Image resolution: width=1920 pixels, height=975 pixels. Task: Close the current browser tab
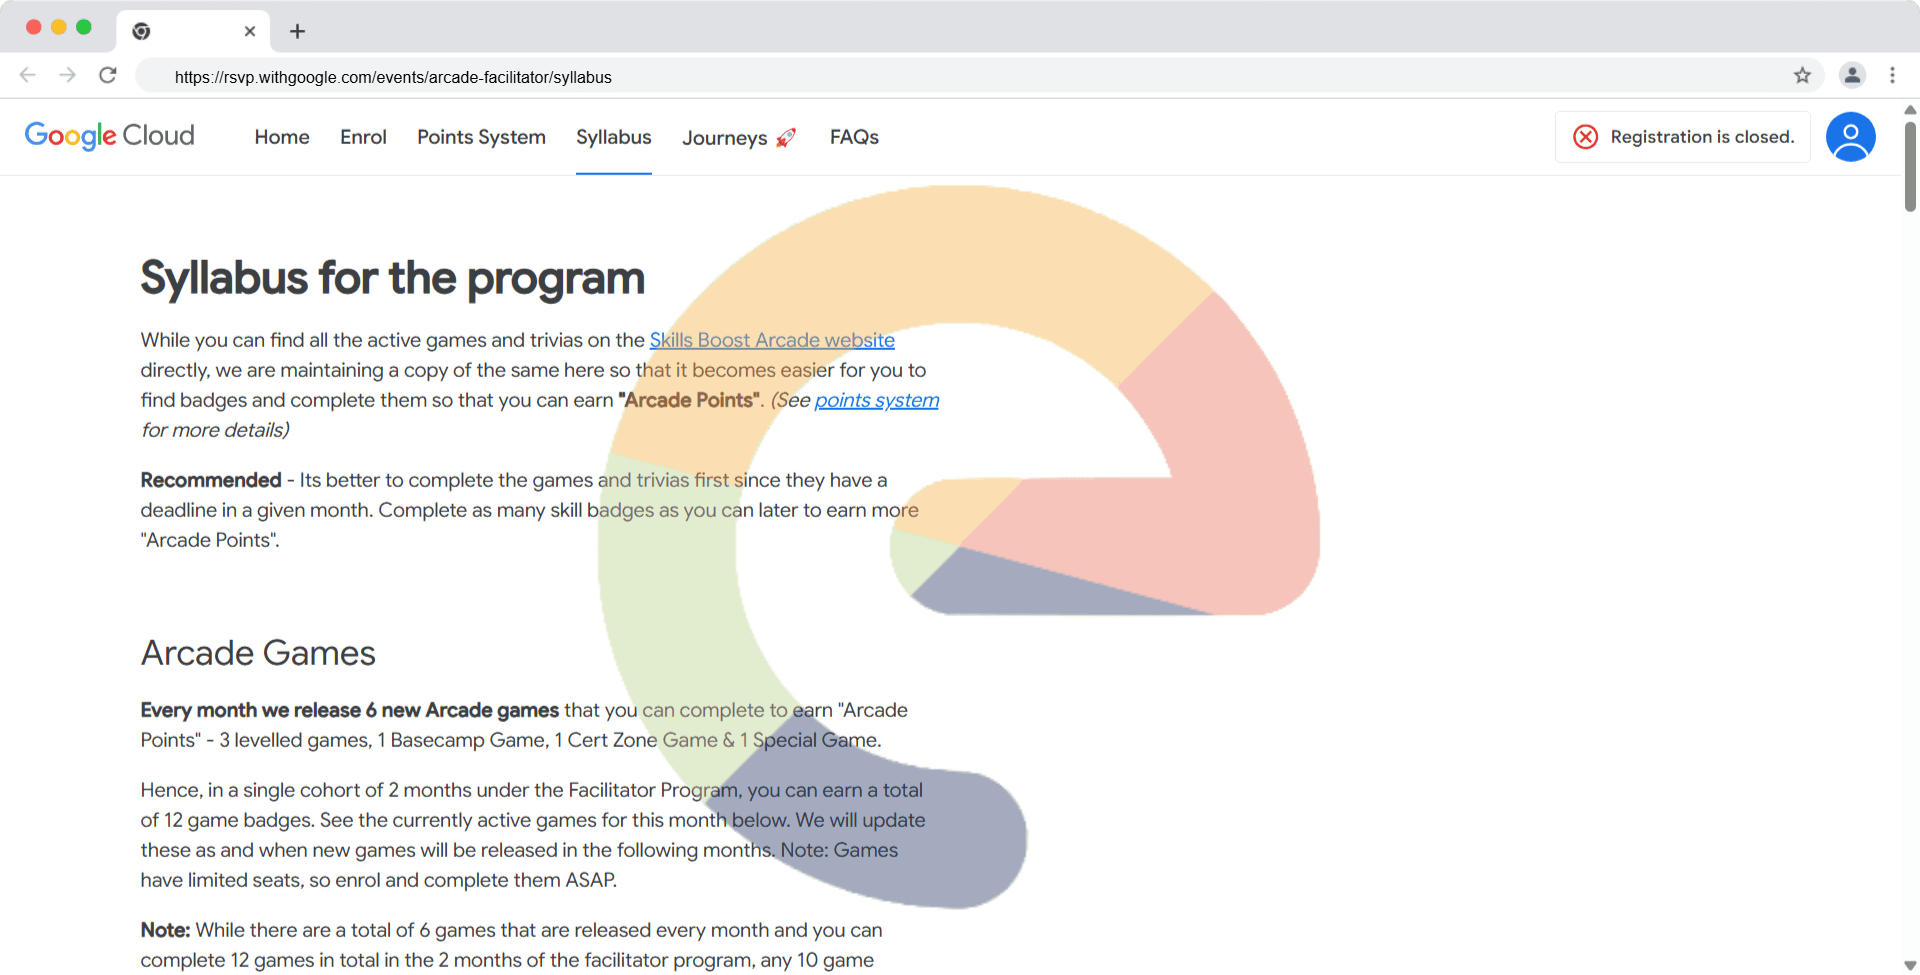click(x=250, y=31)
